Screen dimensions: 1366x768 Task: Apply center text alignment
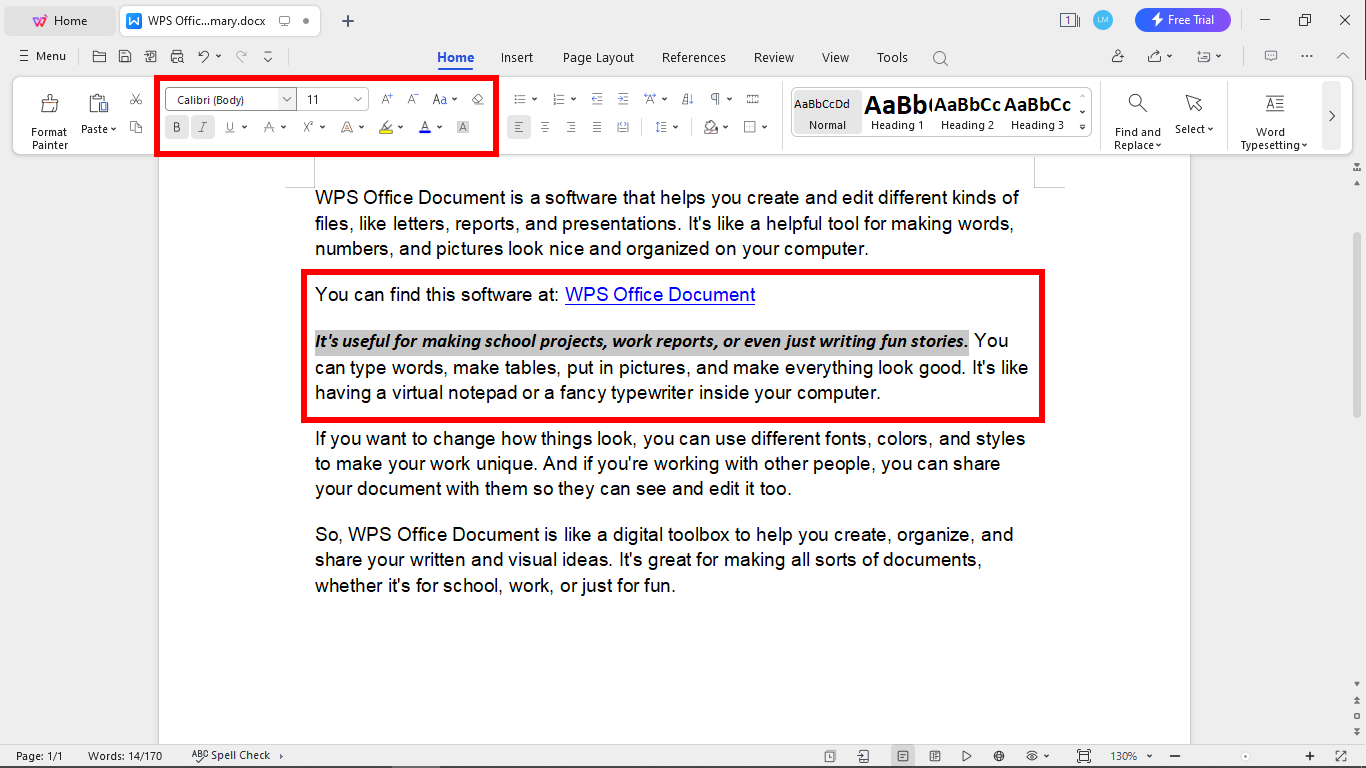tap(544, 127)
